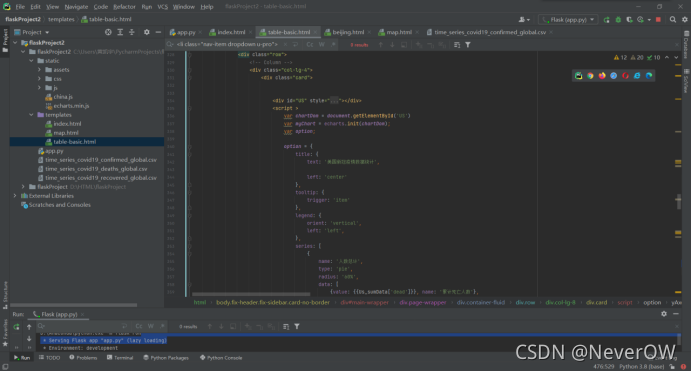Open the Navigate menu

point(76,7)
